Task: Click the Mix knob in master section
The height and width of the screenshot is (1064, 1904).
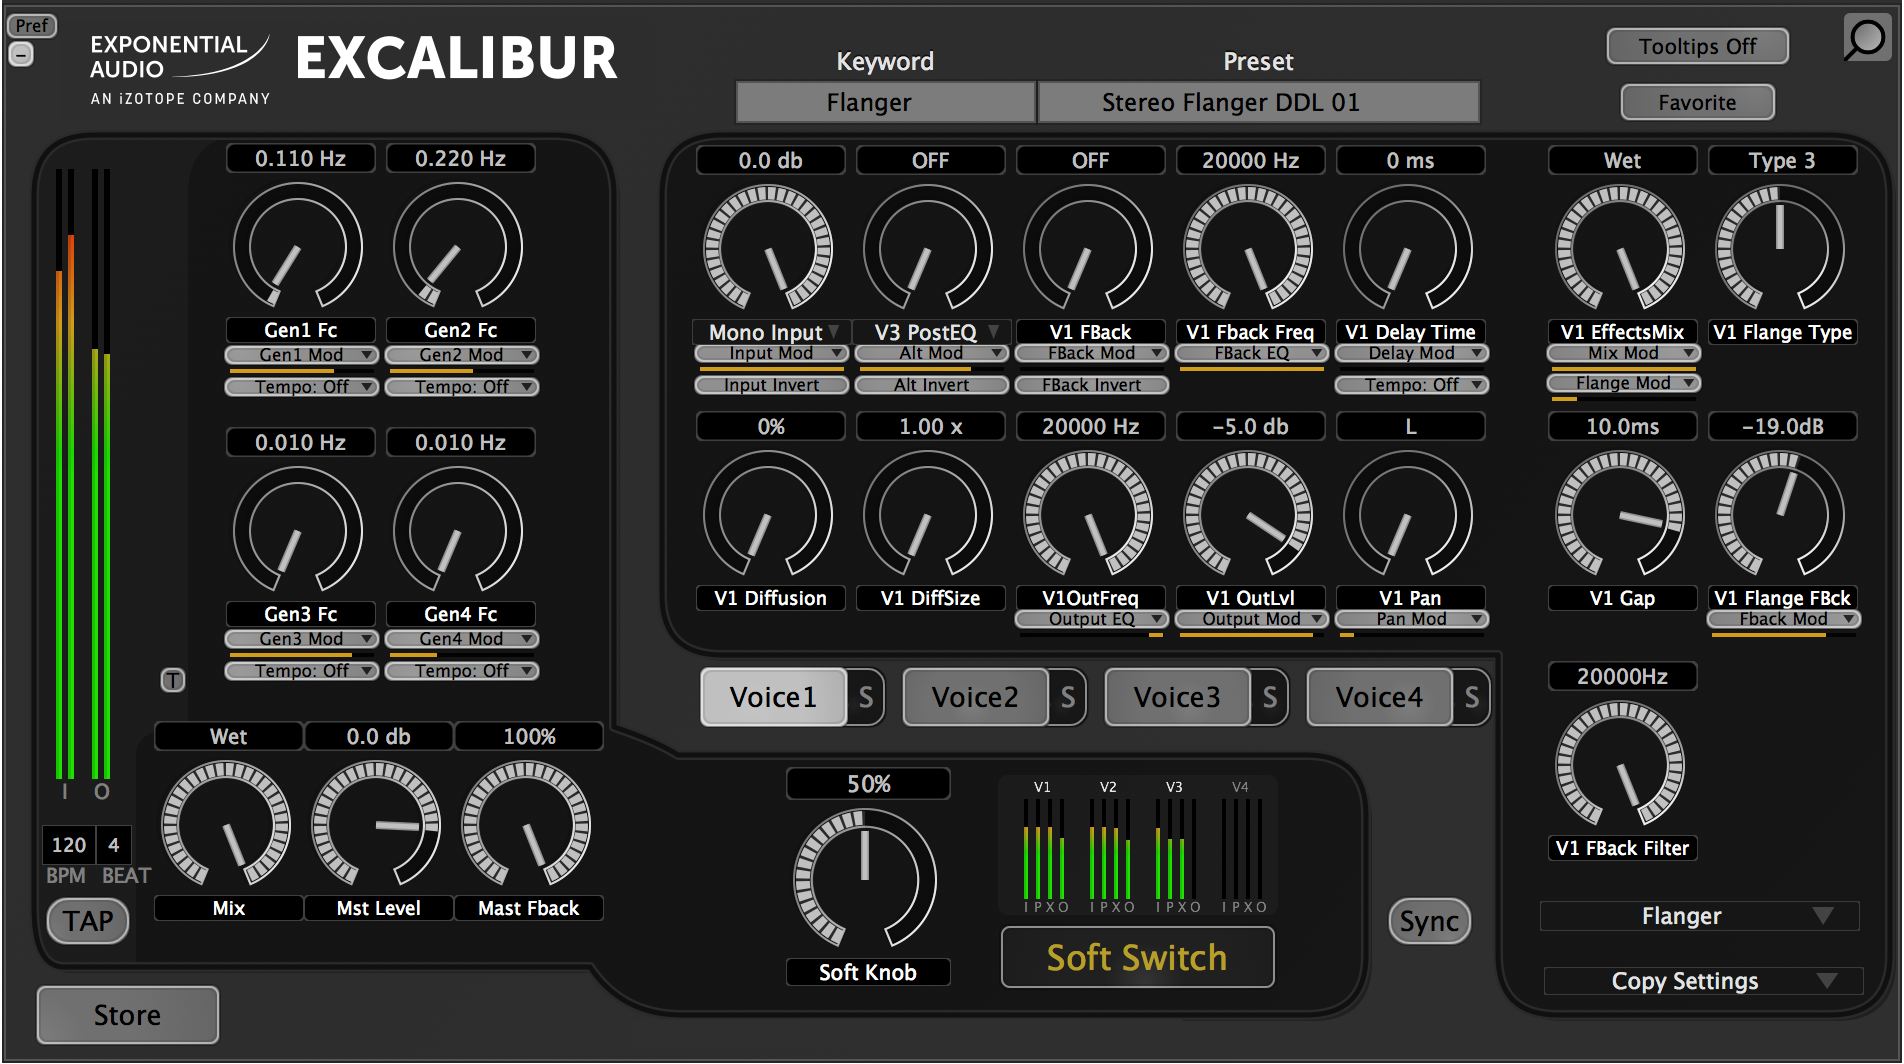Action: pos(226,824)
